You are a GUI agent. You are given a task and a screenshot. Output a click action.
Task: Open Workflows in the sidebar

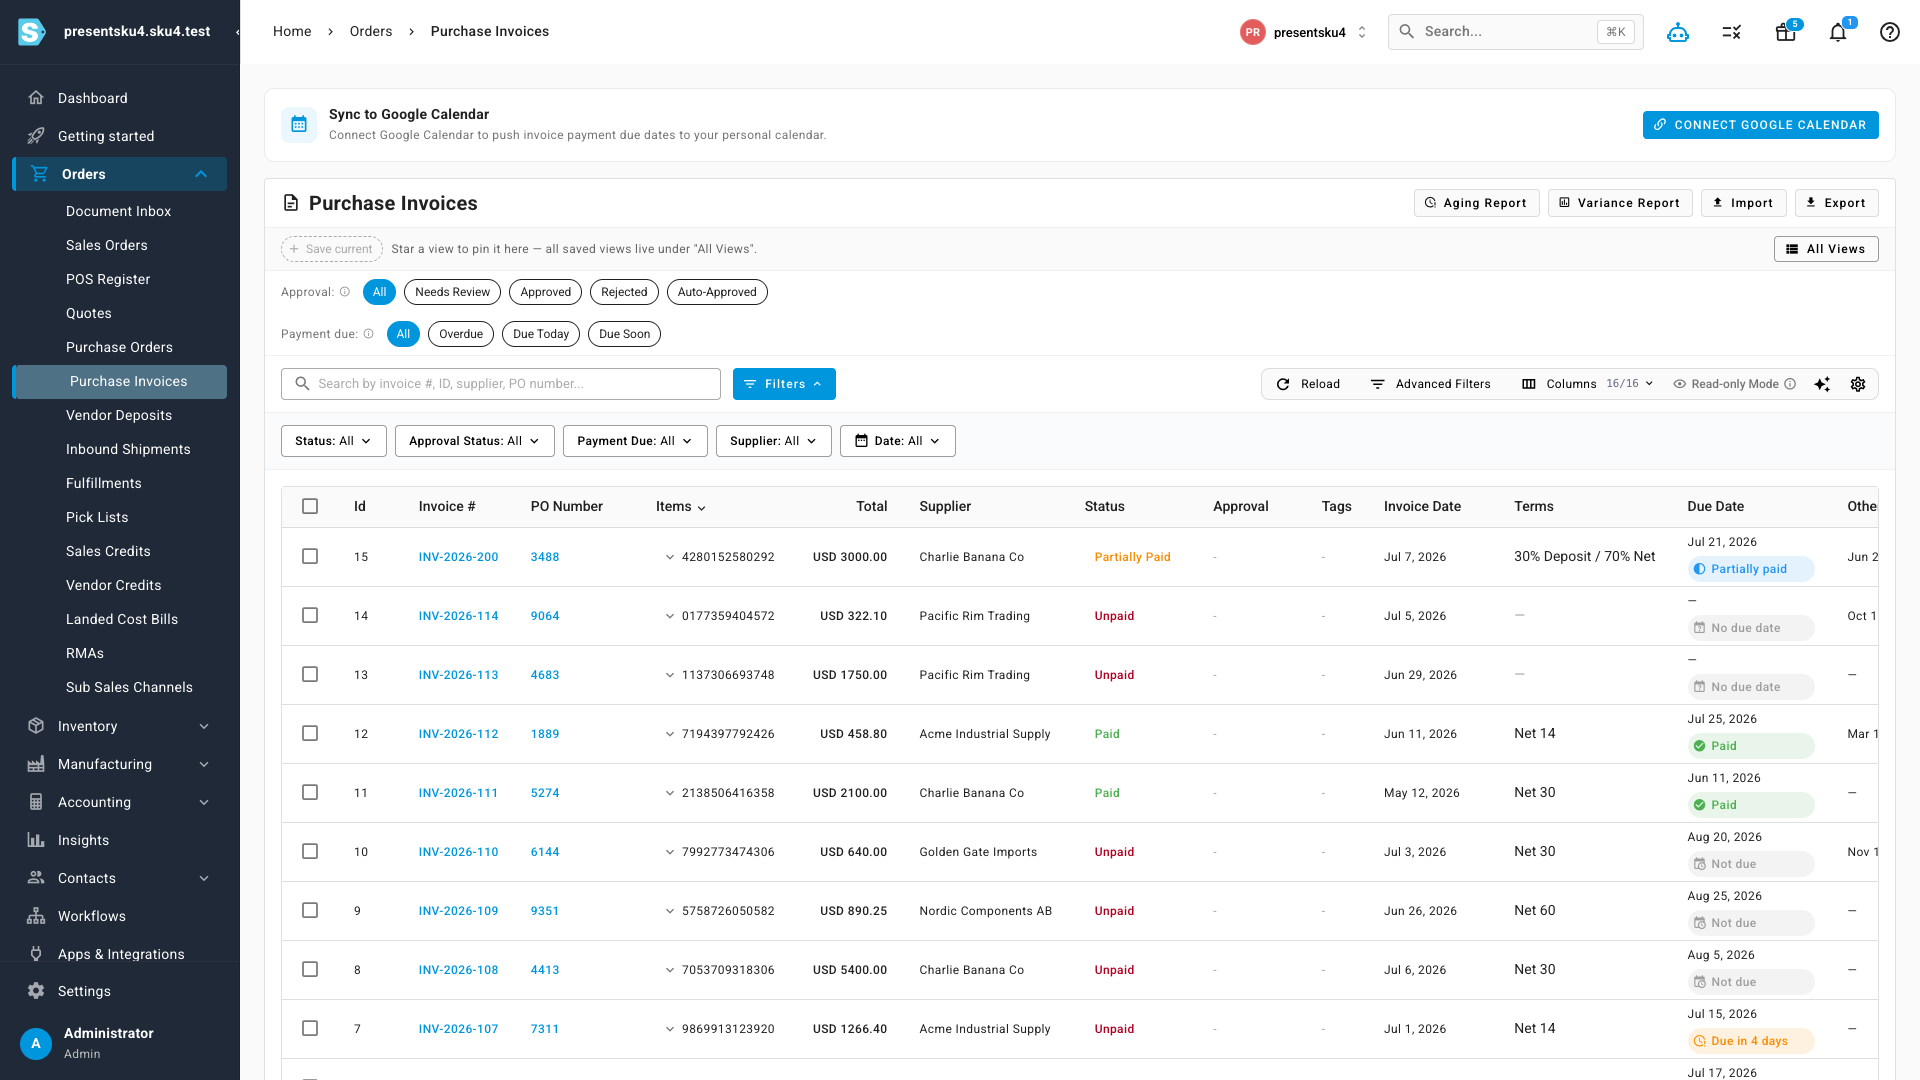[120, 916]
